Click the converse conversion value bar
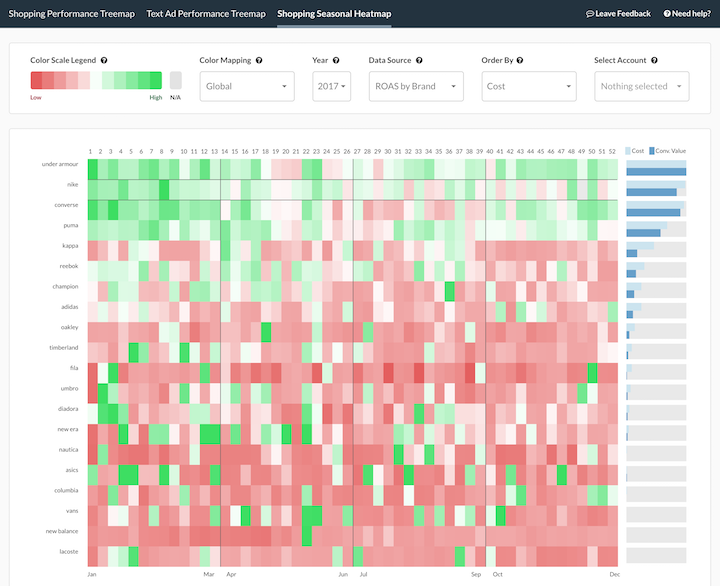The width and height of the screenshot is (720, 586). (x=653, y=213)
